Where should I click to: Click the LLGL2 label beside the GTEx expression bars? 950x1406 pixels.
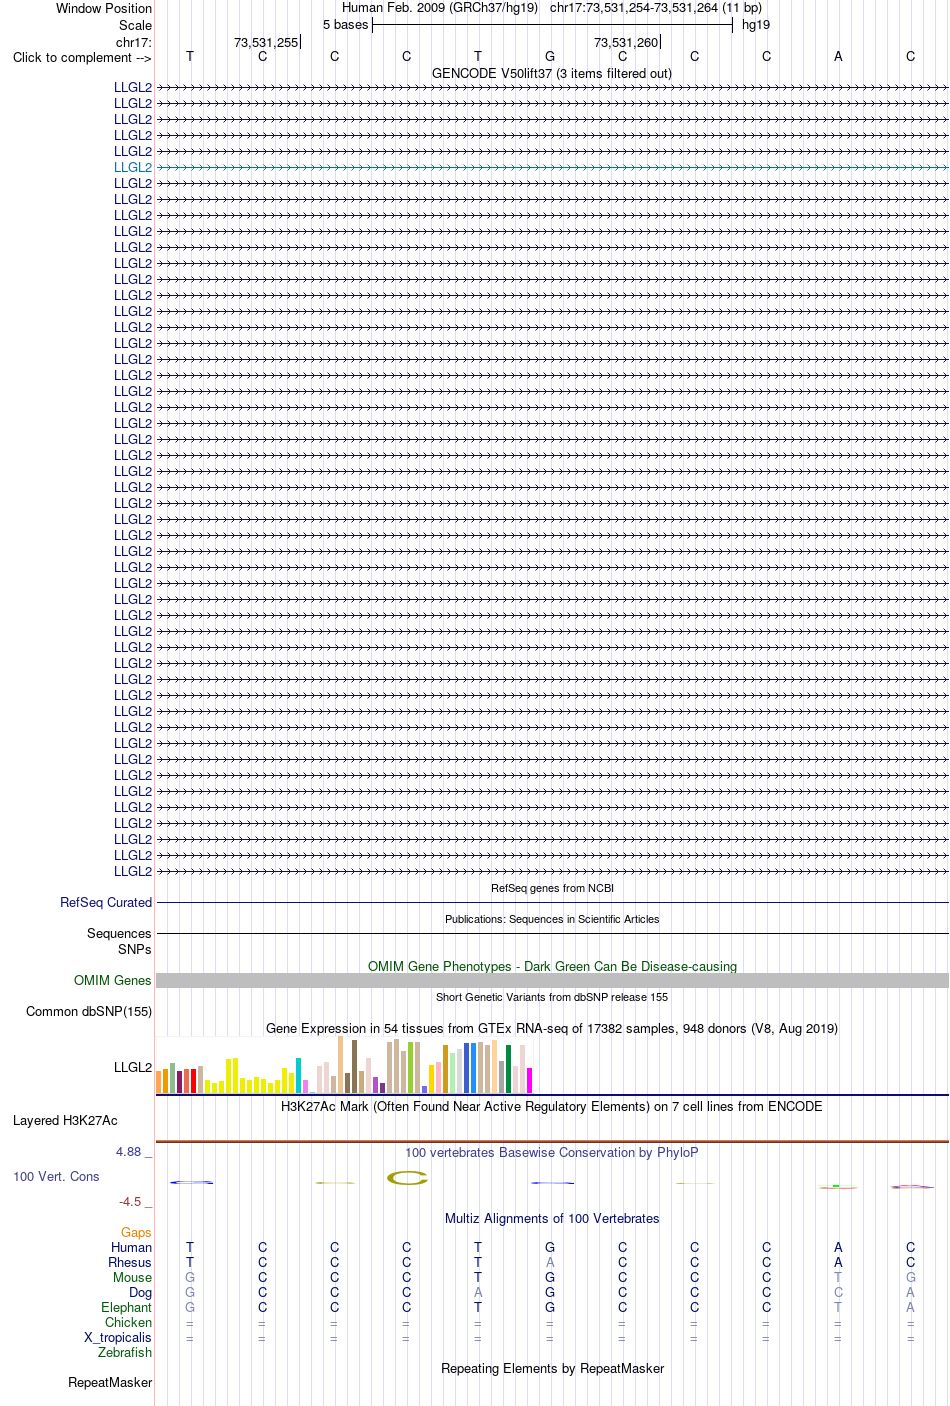(x=133, y=1067)
